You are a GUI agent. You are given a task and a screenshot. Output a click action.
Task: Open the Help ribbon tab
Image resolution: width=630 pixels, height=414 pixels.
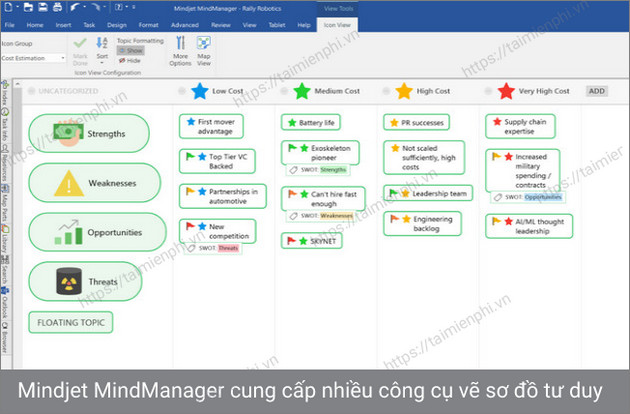(x=304, y=25)
